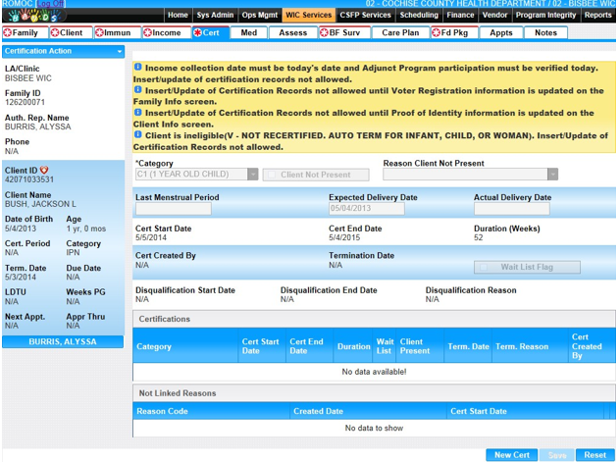This screenshot has width=616, height=462.
Task: Open the CSFP Services menu
Action: click(365, 15)
